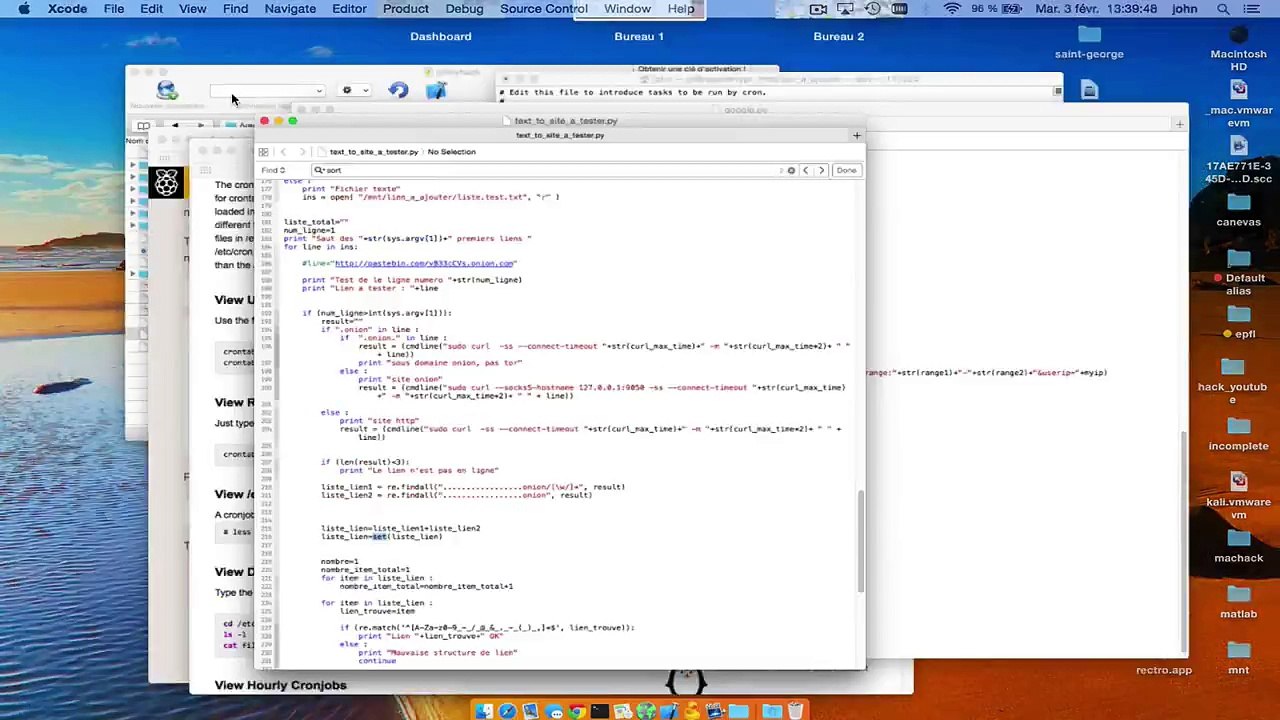Screen dimensions: 1280x720
Task: Clear the find search field
Action: (x=791, y=170)
